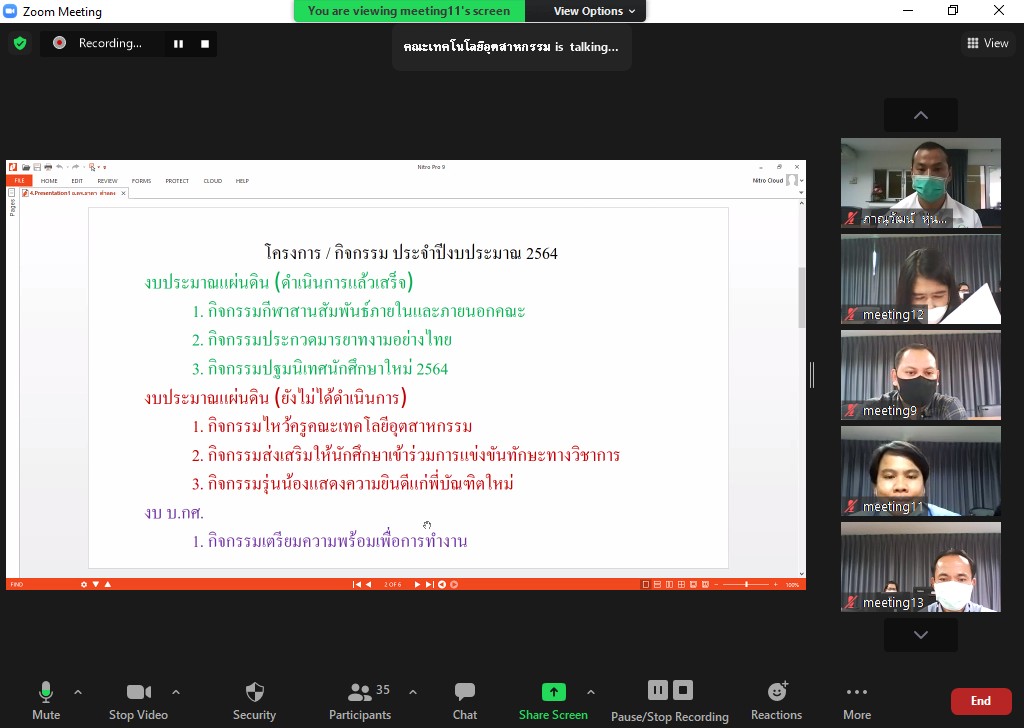Click the red End button
Viewport: 1024px width, 728px height.
980,701
